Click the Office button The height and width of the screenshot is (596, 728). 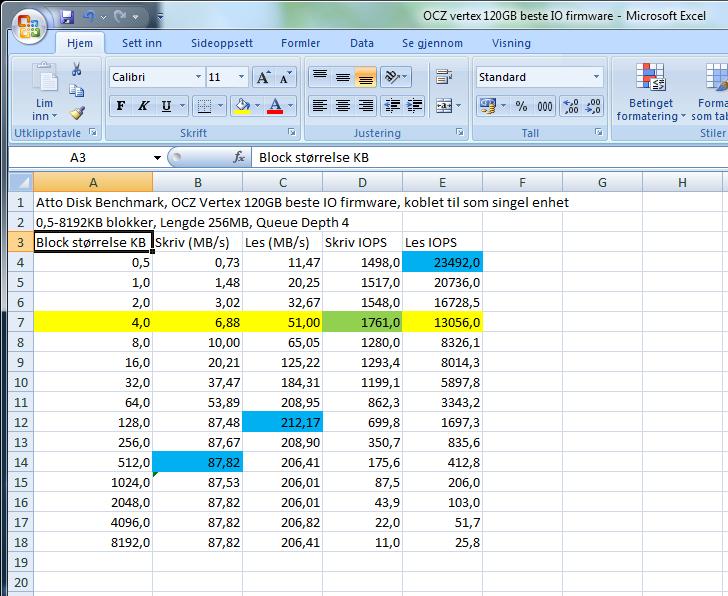point(28,26)
